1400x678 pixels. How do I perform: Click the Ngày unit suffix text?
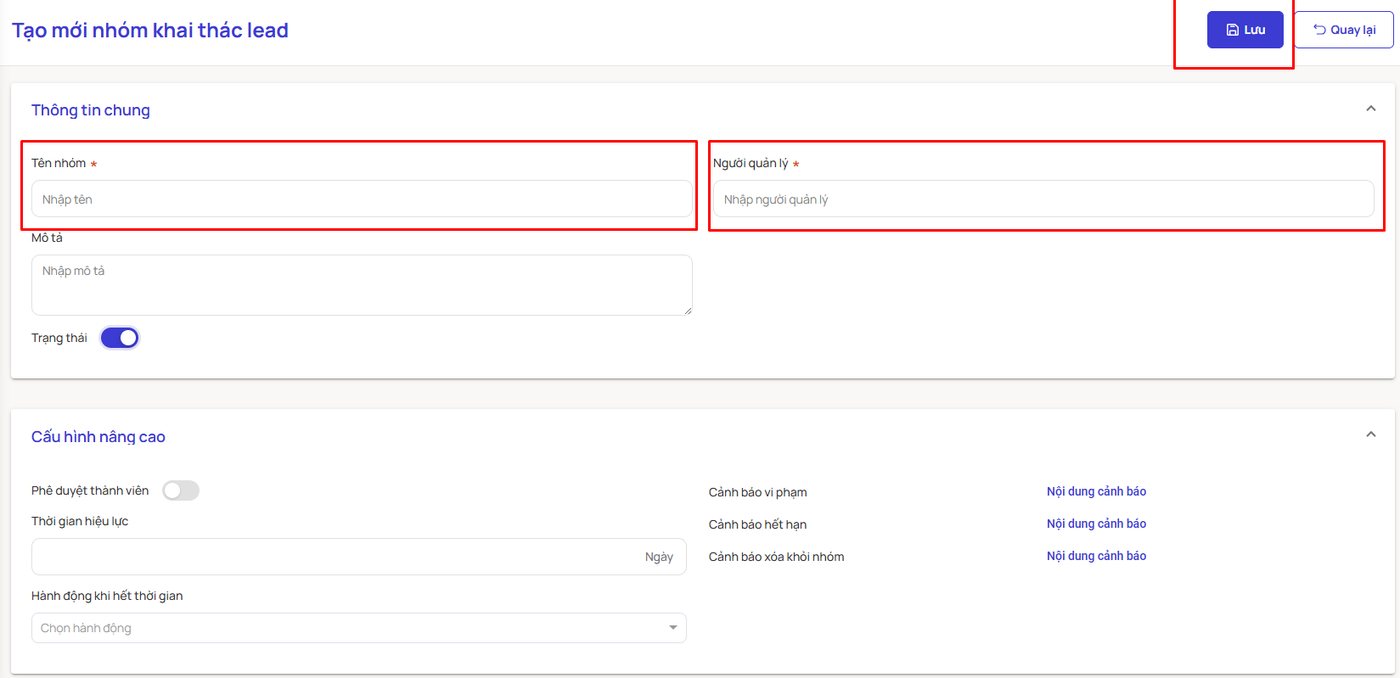[x=659, y=557]
